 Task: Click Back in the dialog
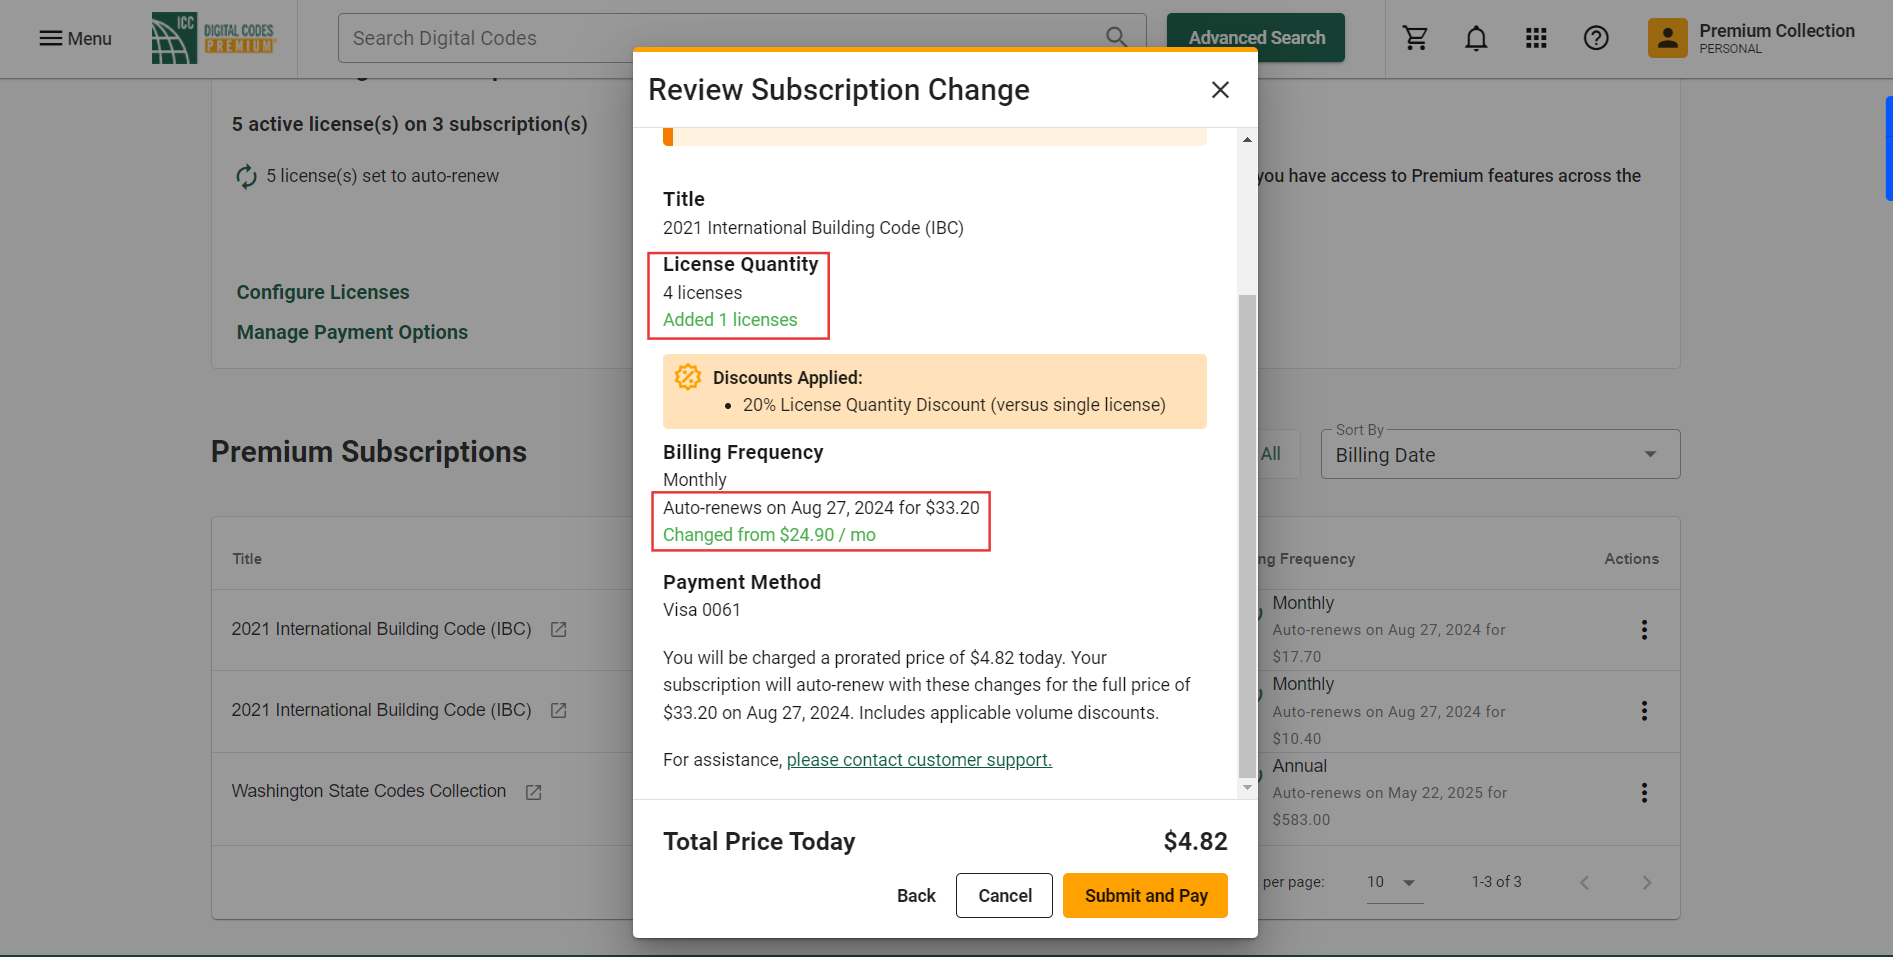click(x=916, y=895)
